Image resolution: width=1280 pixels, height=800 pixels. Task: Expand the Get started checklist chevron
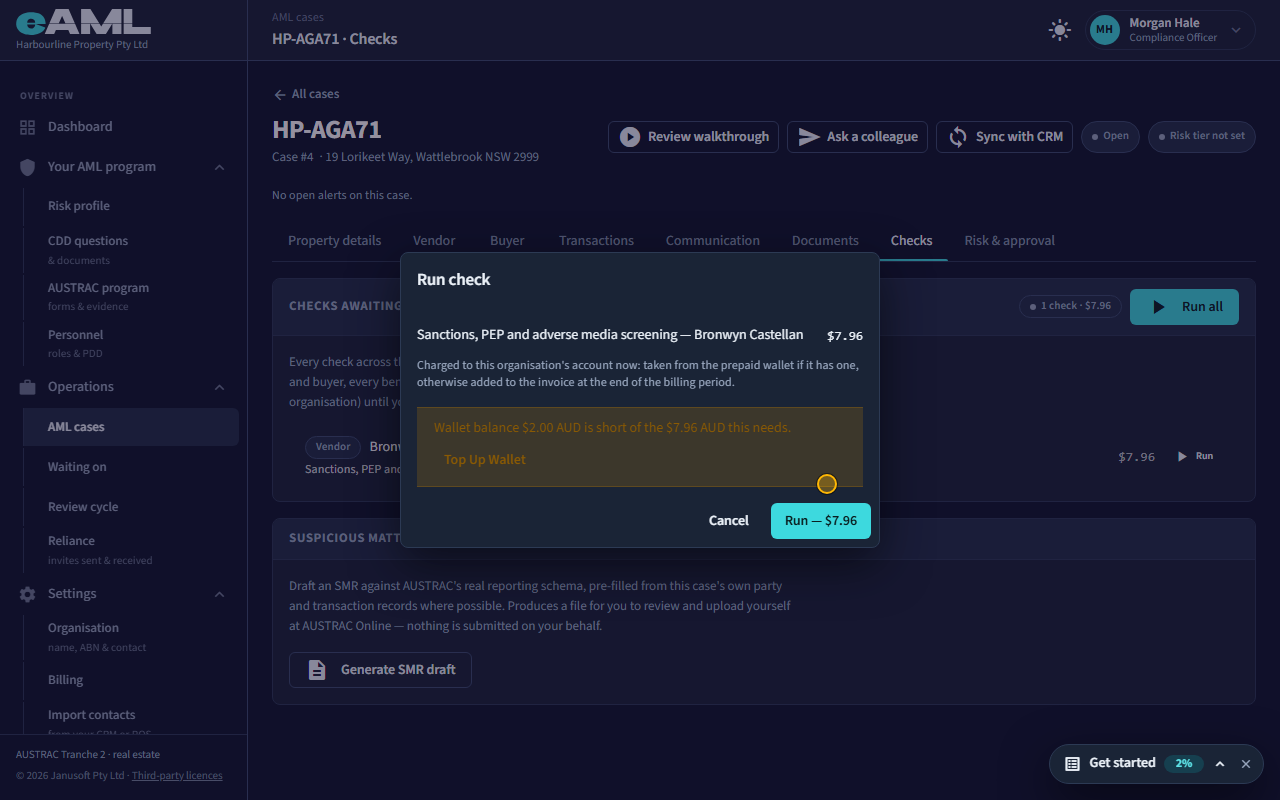pos(1220,764)
